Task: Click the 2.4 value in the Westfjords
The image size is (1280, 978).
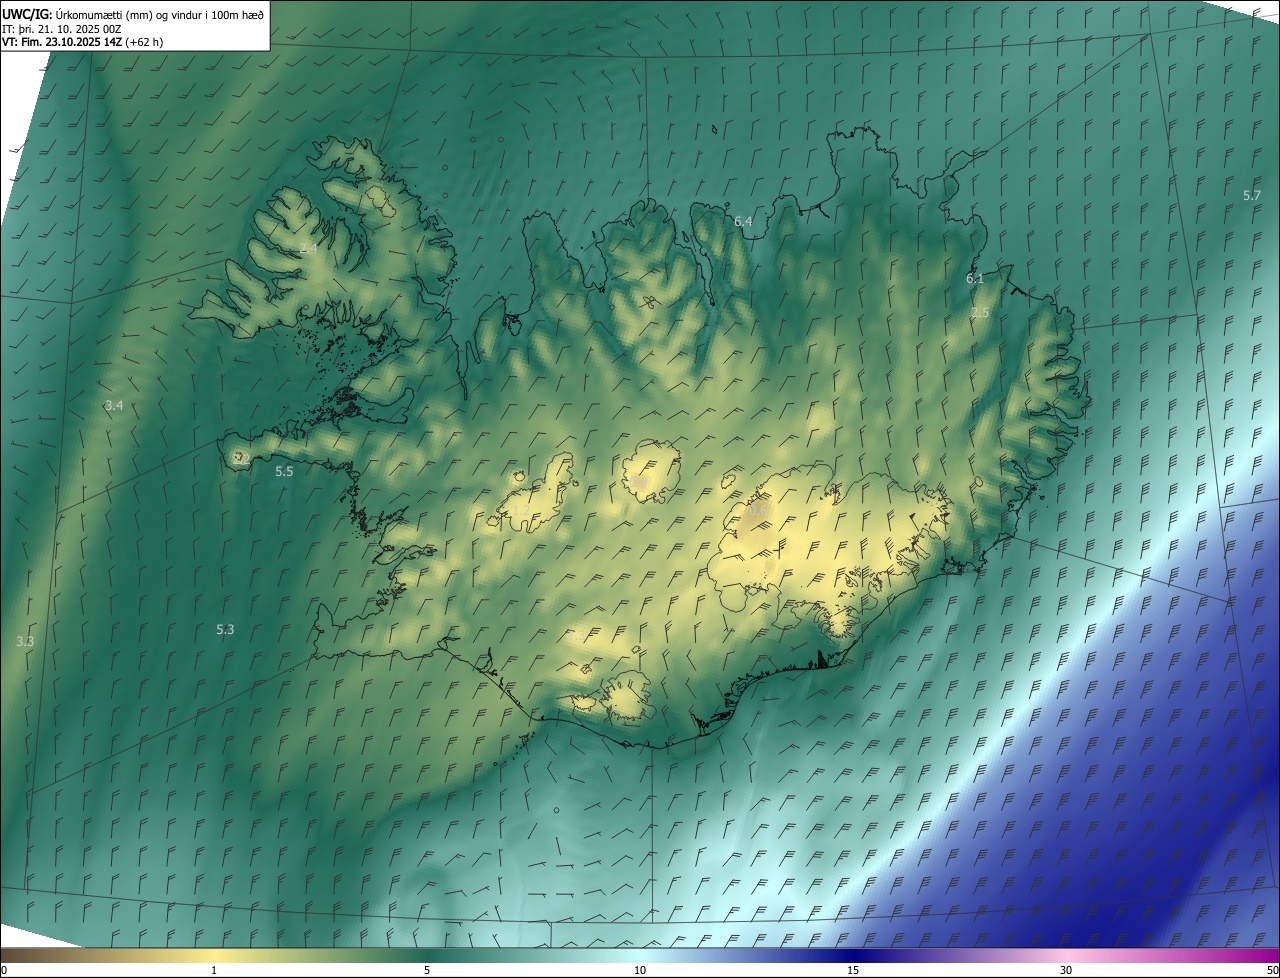Action: (308, 248)
